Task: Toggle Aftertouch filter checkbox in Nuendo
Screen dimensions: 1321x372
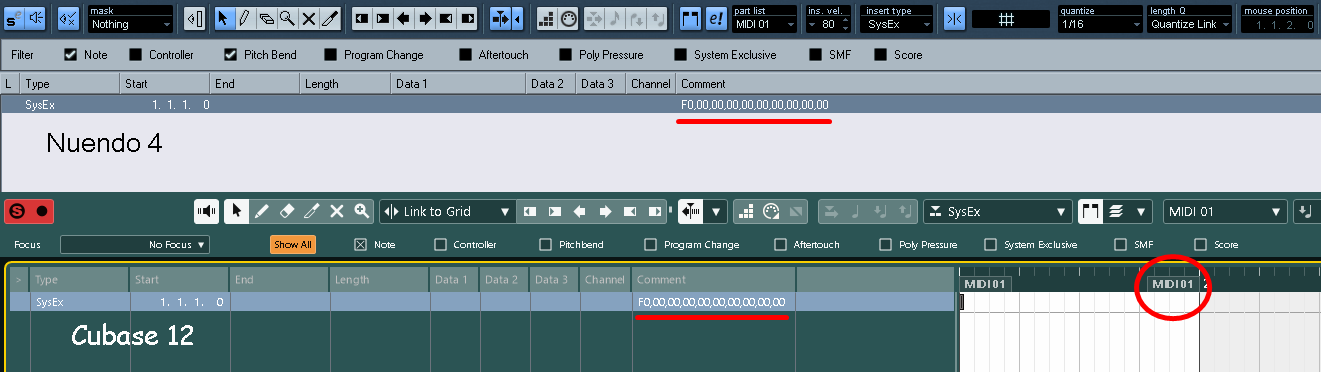Action: point(466,54)
